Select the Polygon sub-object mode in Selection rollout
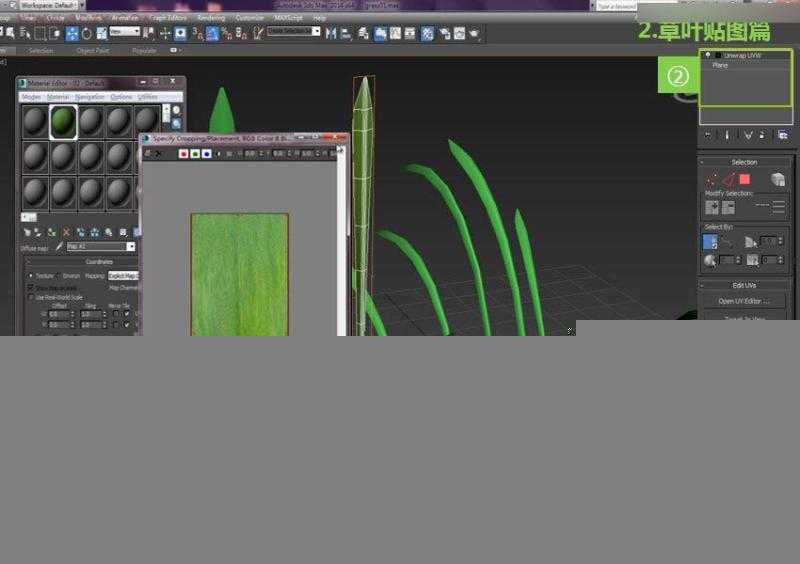 click(x=745, y=179)
